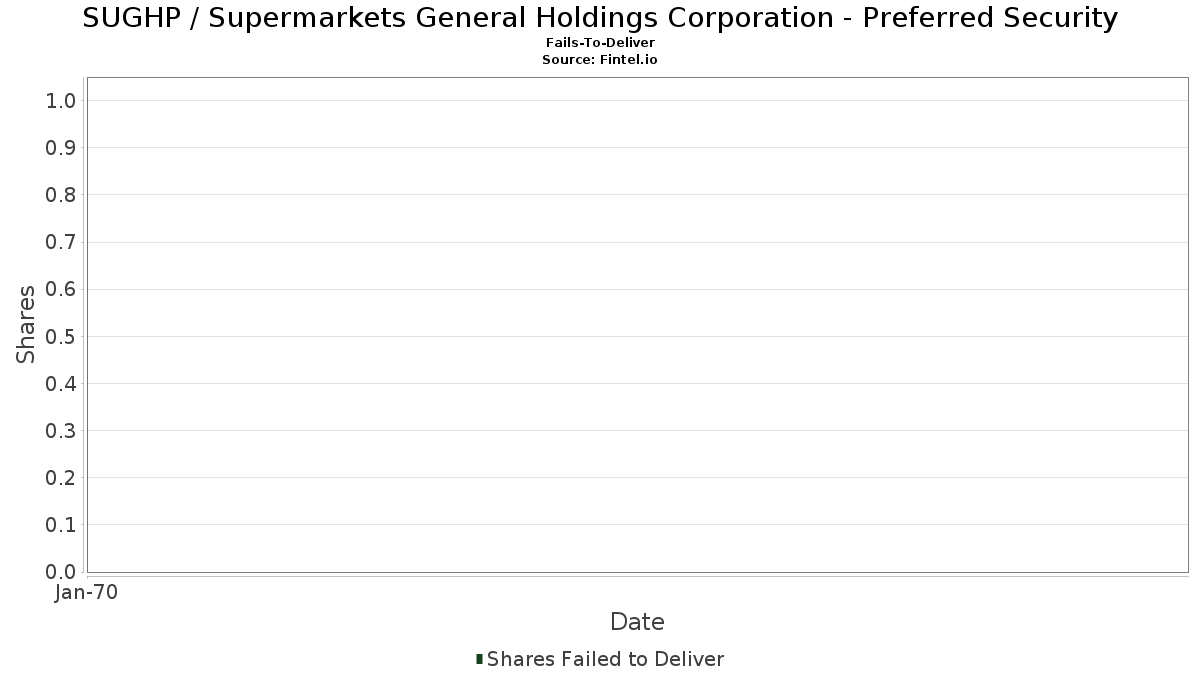The image size is (1200, 675).
Task: Select the Fails-To-Deliver subtitle text
Action: tap(600, 43)
